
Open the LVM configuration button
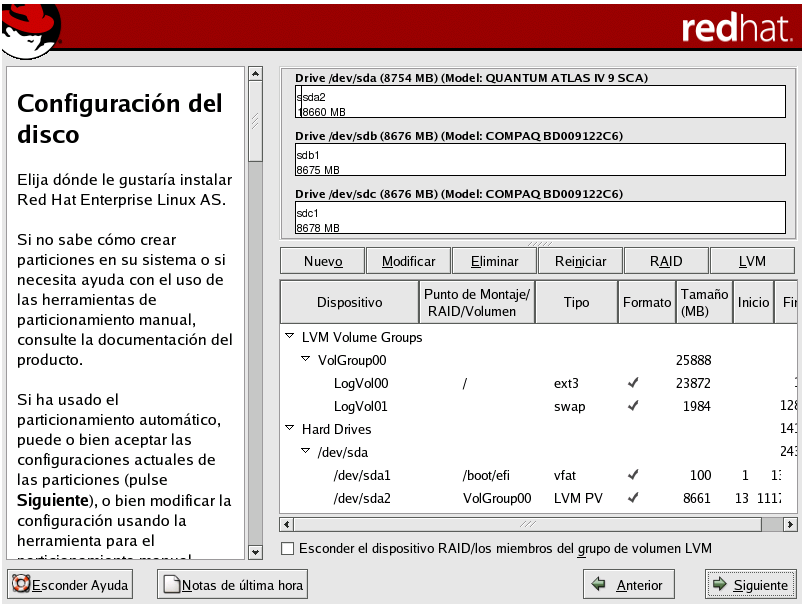[752, 261]
